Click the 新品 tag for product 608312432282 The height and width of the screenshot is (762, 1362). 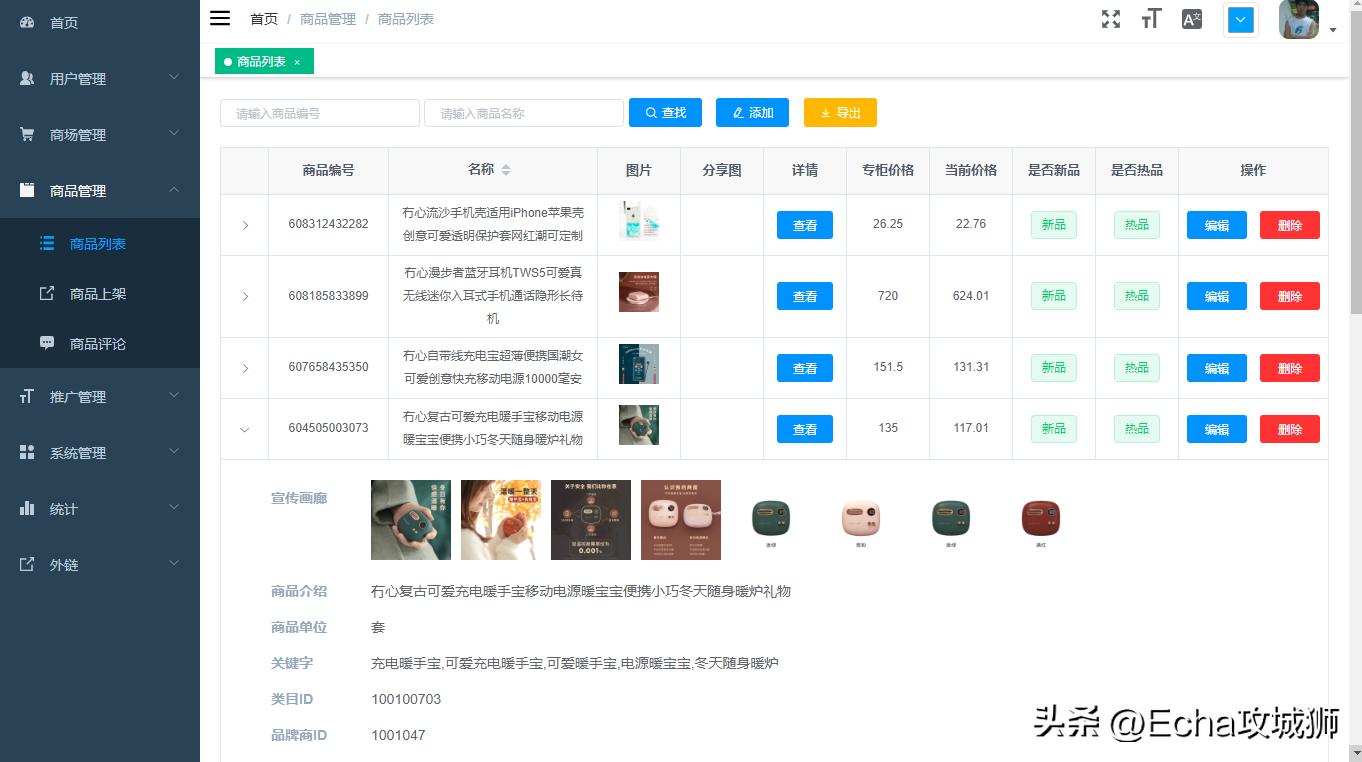(x=1053, y=224)
